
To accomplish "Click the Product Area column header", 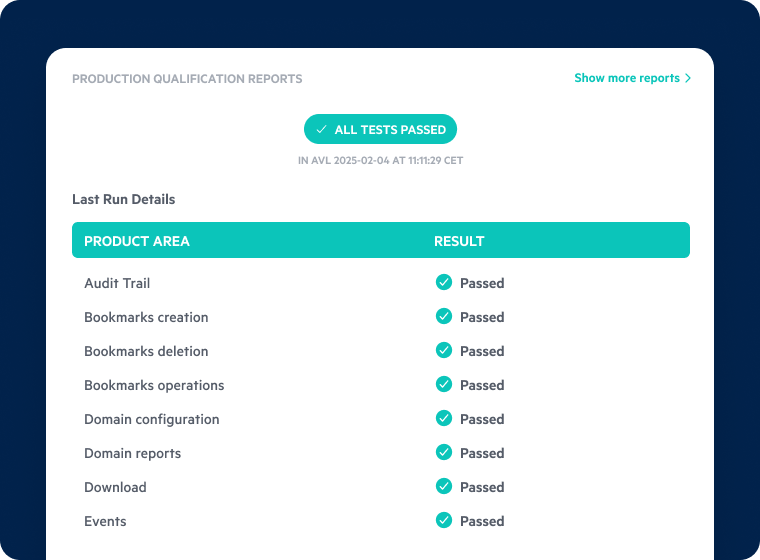I will pos(137,241).
